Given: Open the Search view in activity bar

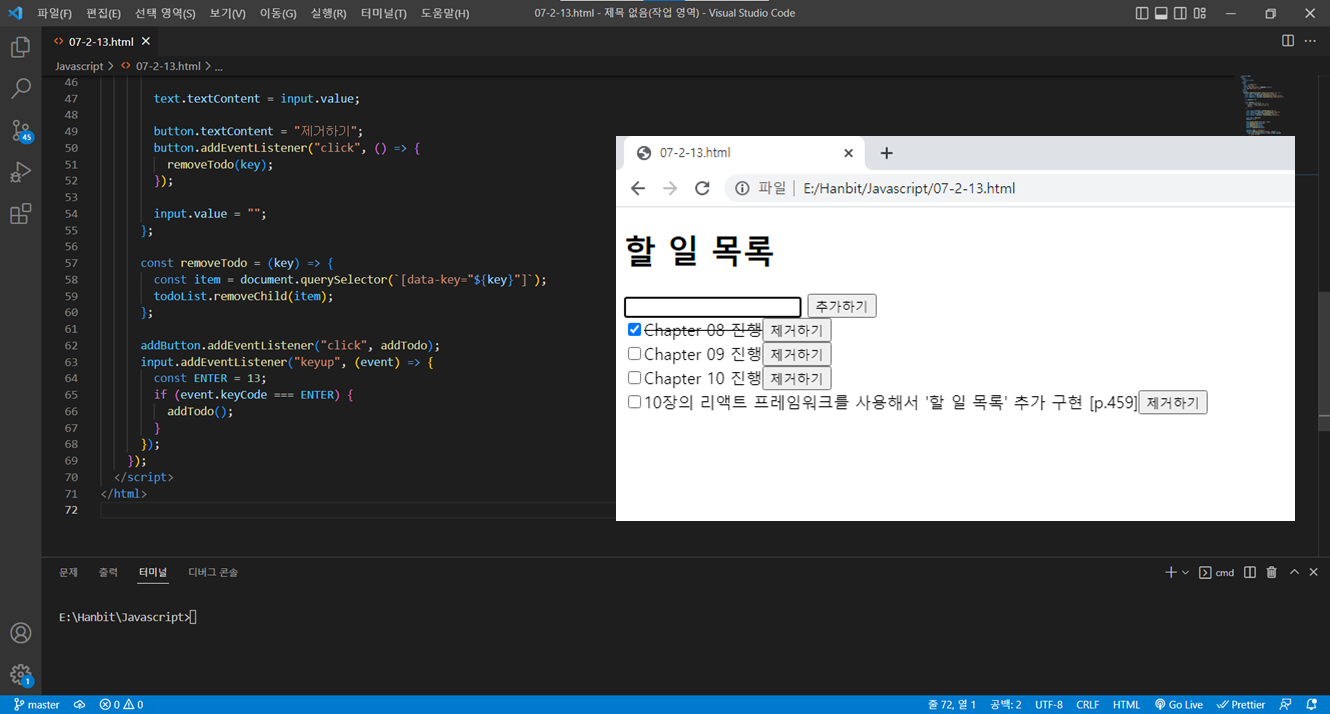Looking at the screenshot, I should tap(20, 89).
